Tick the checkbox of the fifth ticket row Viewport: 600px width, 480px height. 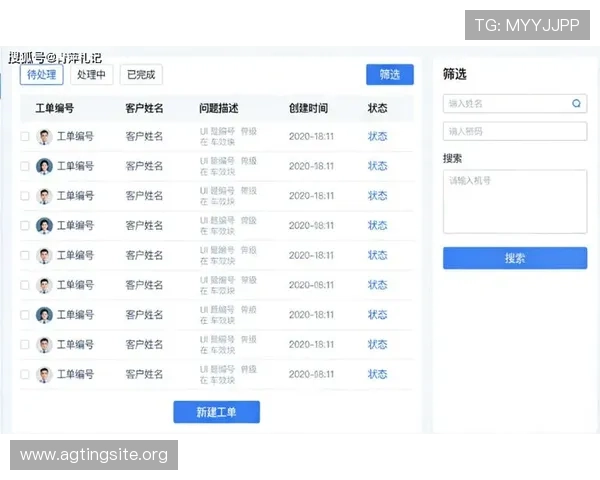pos(25,255)
